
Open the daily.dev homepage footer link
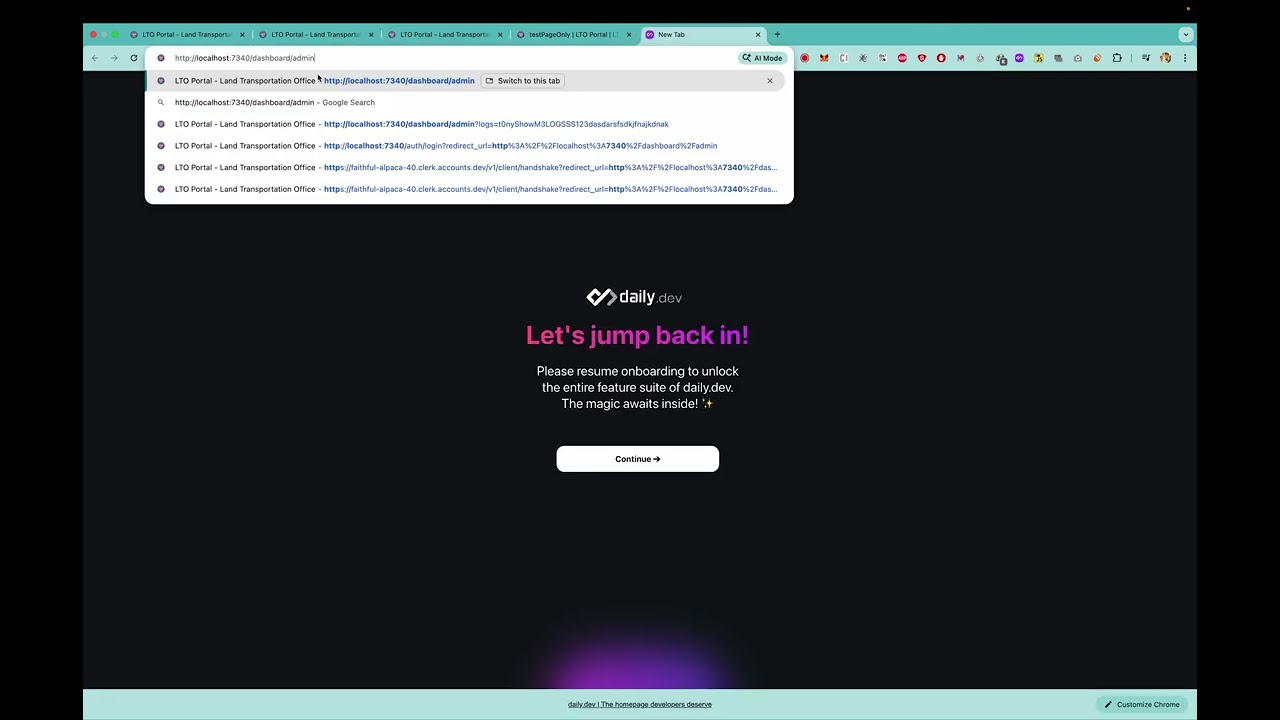click(x=640, y=704)
